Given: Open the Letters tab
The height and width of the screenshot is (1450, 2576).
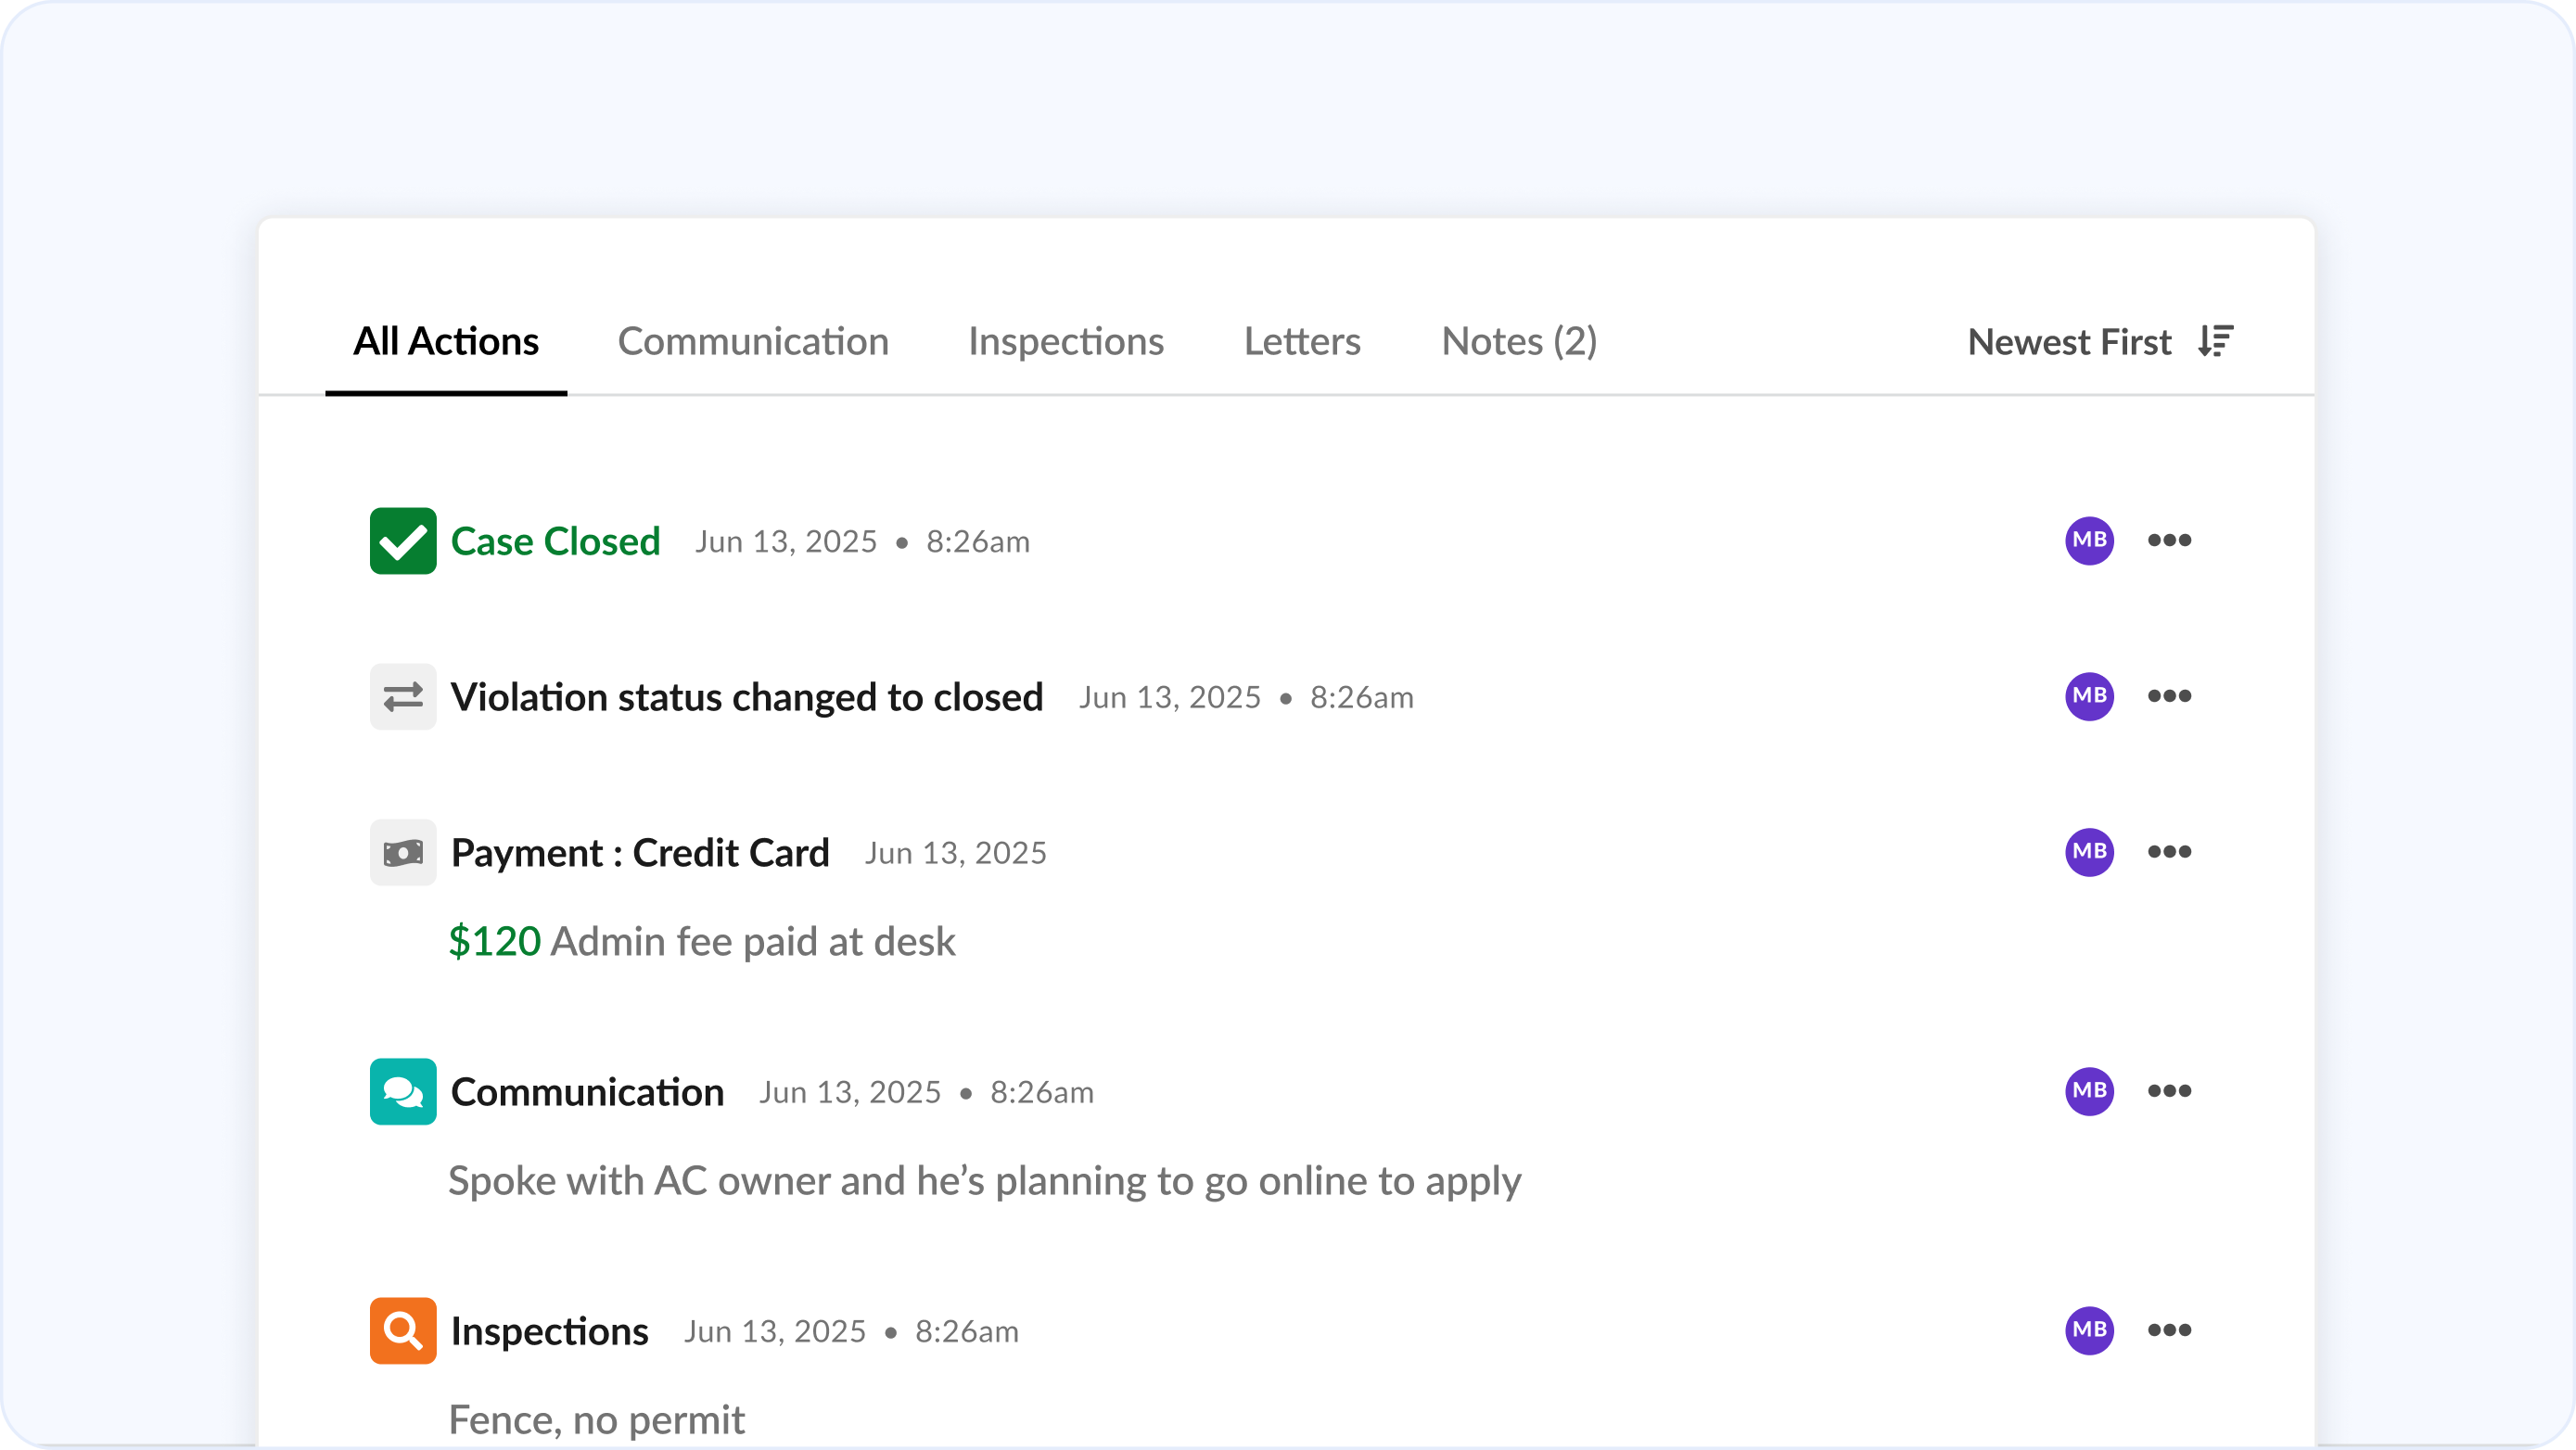Looking at the screenshot, I should coord(1301,342).
